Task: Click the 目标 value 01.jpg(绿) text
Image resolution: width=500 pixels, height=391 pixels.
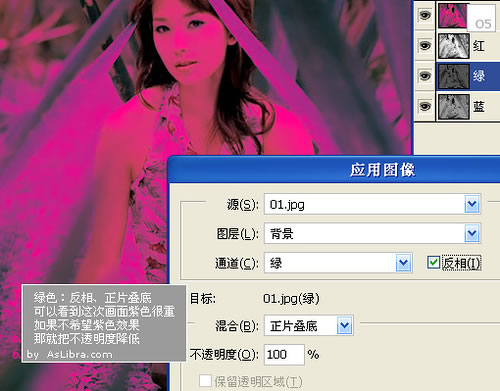Action: [x=291, y=299]
